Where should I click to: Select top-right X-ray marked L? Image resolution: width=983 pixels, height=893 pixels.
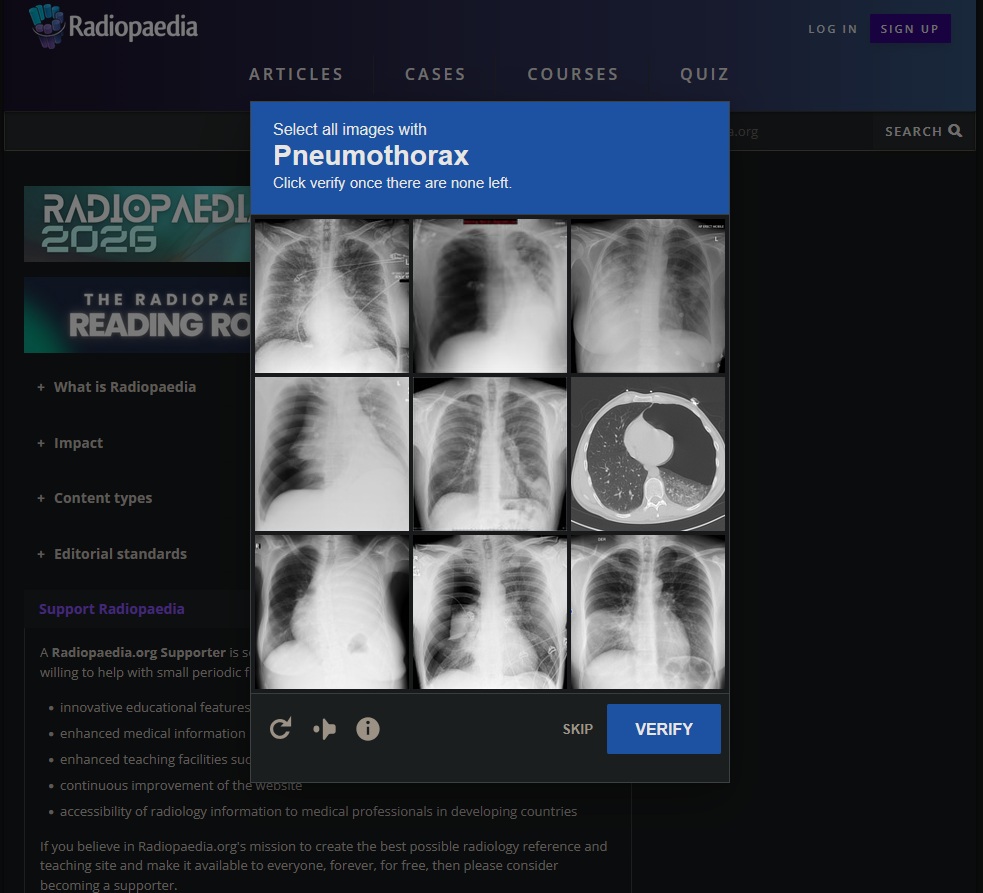point(648,296)
